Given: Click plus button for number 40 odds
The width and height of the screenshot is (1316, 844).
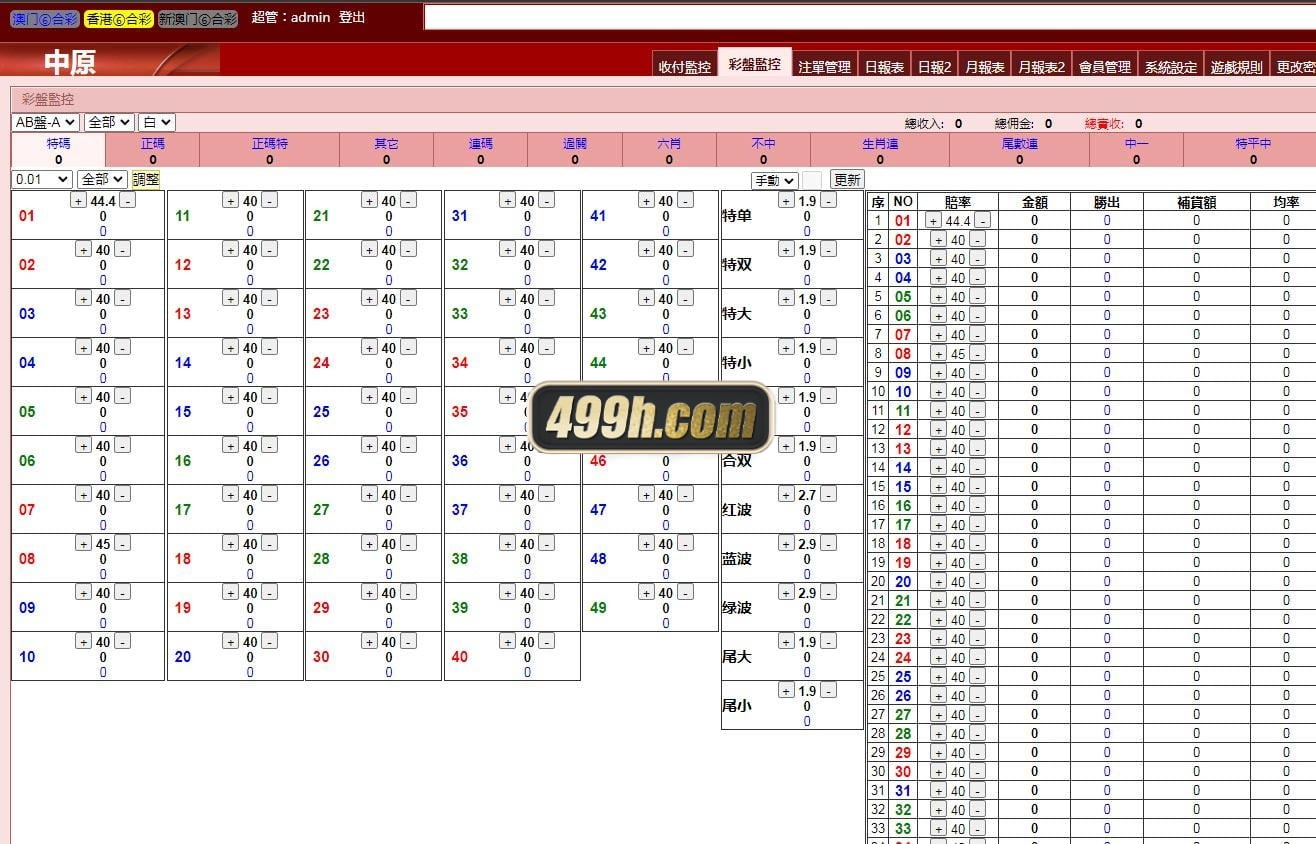Looking at the screenshot, I should [x=508, y=642].
